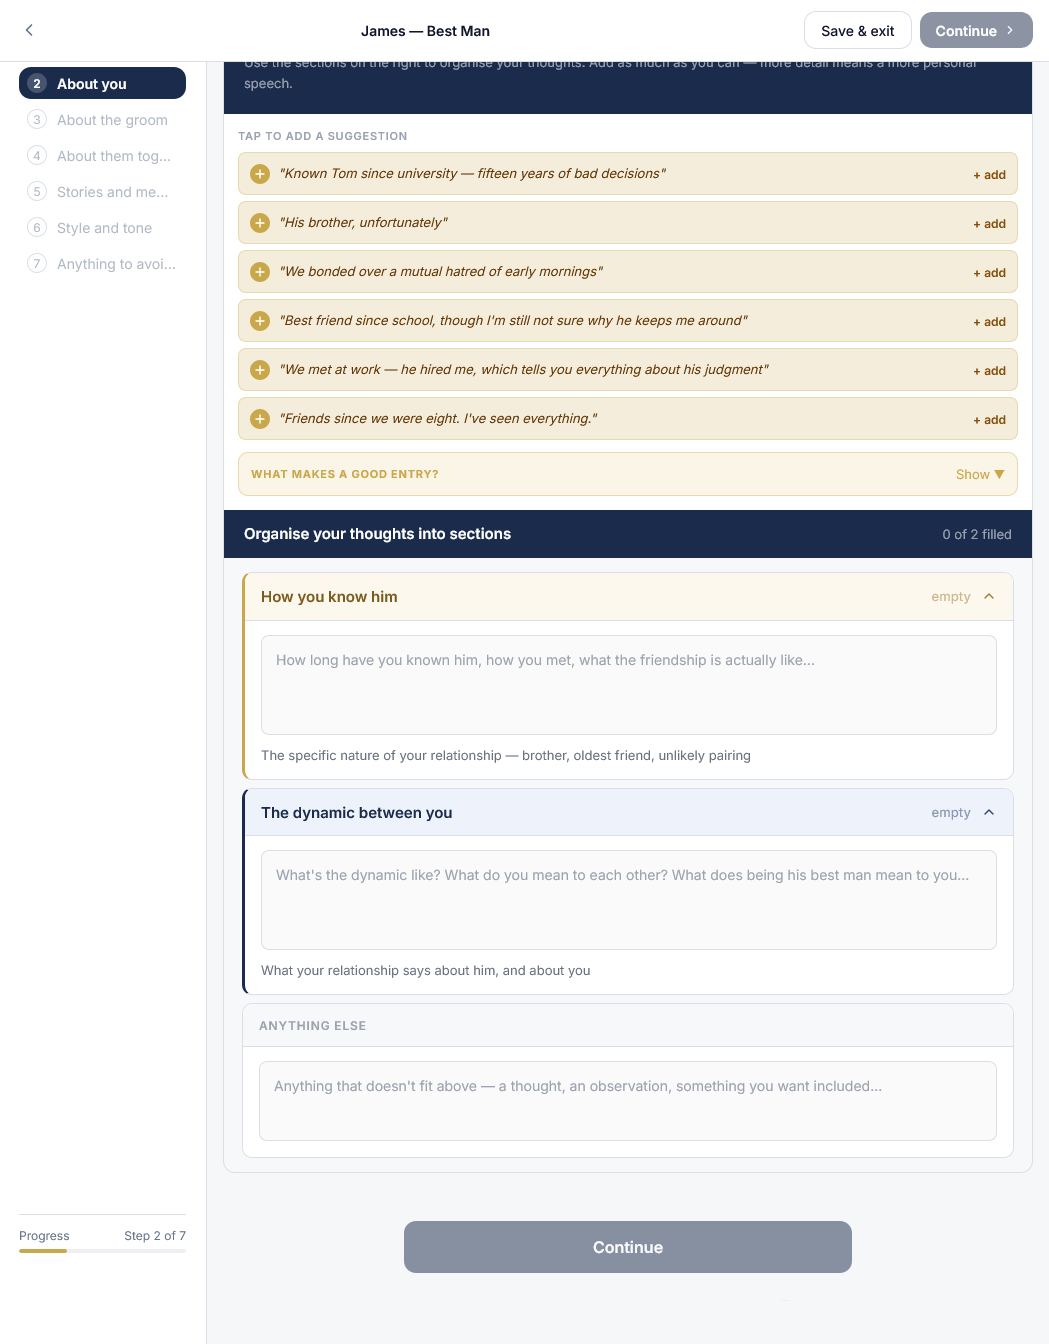
Task: Go to "Stories and me..." step
Action: (x=102, y=192)
